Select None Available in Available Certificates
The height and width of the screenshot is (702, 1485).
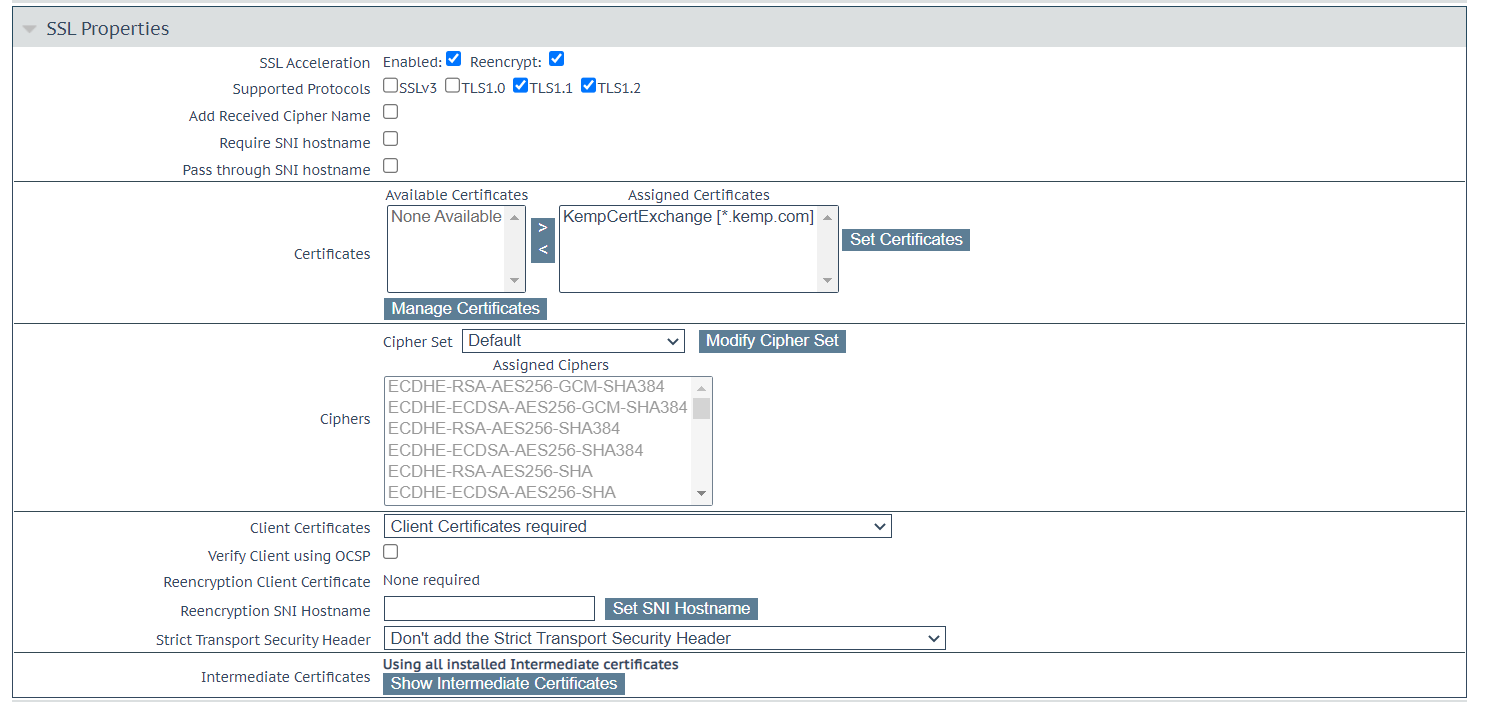[446, 217]
